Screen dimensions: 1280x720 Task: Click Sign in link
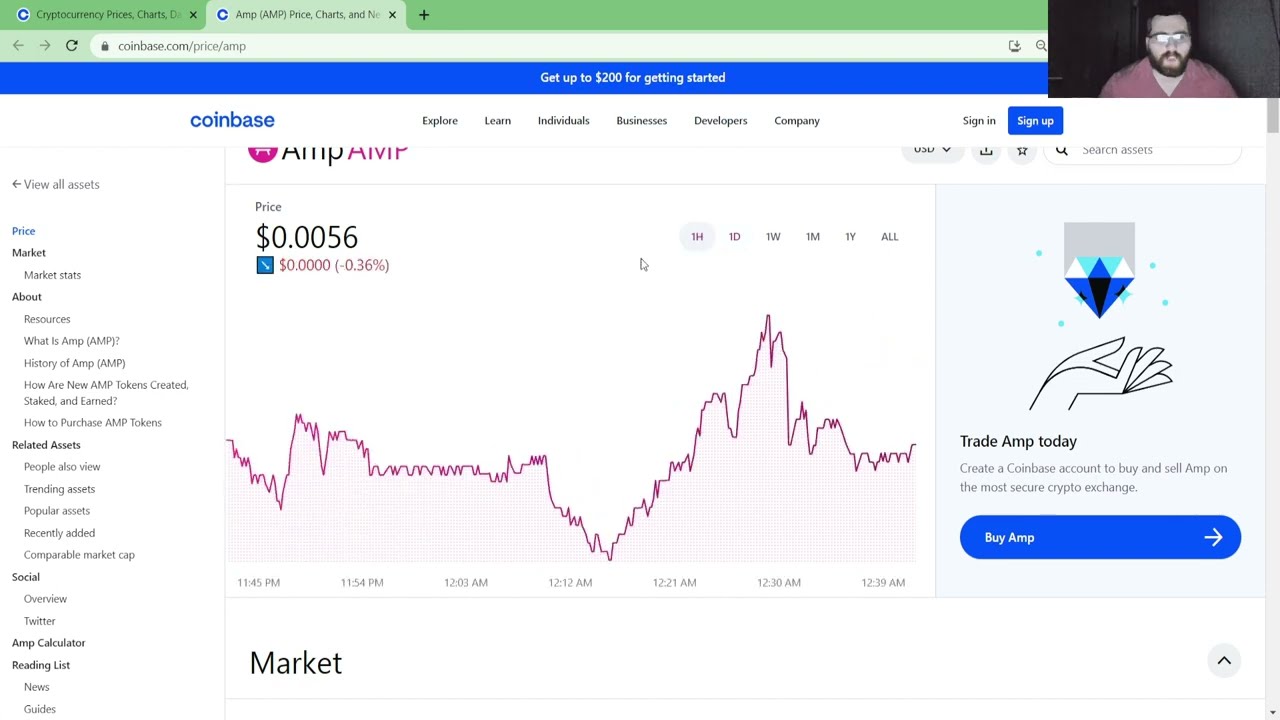click(x=979, y=121)
